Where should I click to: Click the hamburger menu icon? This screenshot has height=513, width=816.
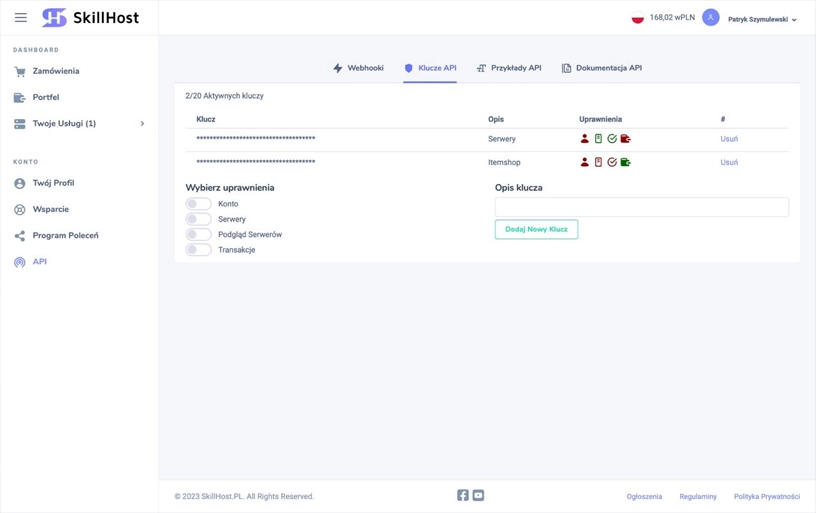click(x=20, y=18)
